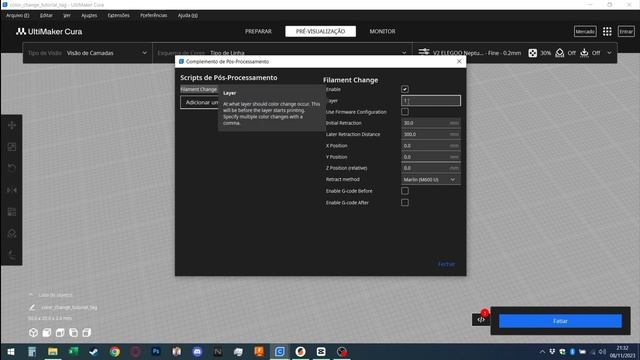Switch to the top view cube icon
Image resolution: width=640 pixels, height=360 pixels.
point(60,333)
